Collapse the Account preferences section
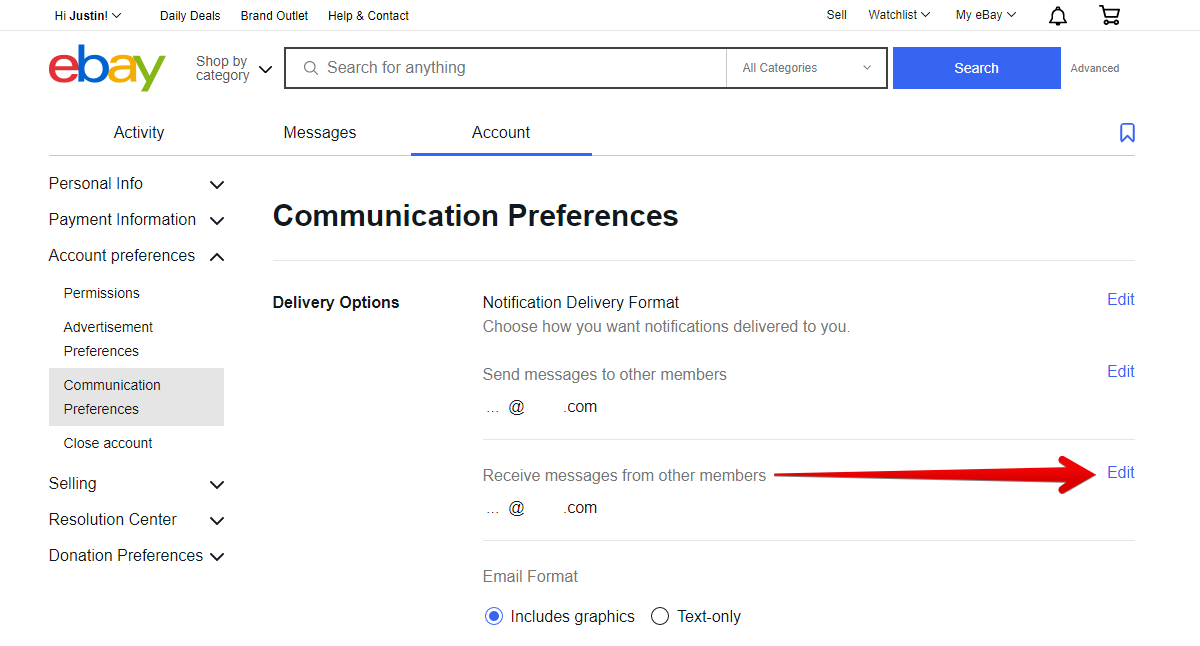The height and width of the screenshot is (646, 1200). [x=136, y=256]
